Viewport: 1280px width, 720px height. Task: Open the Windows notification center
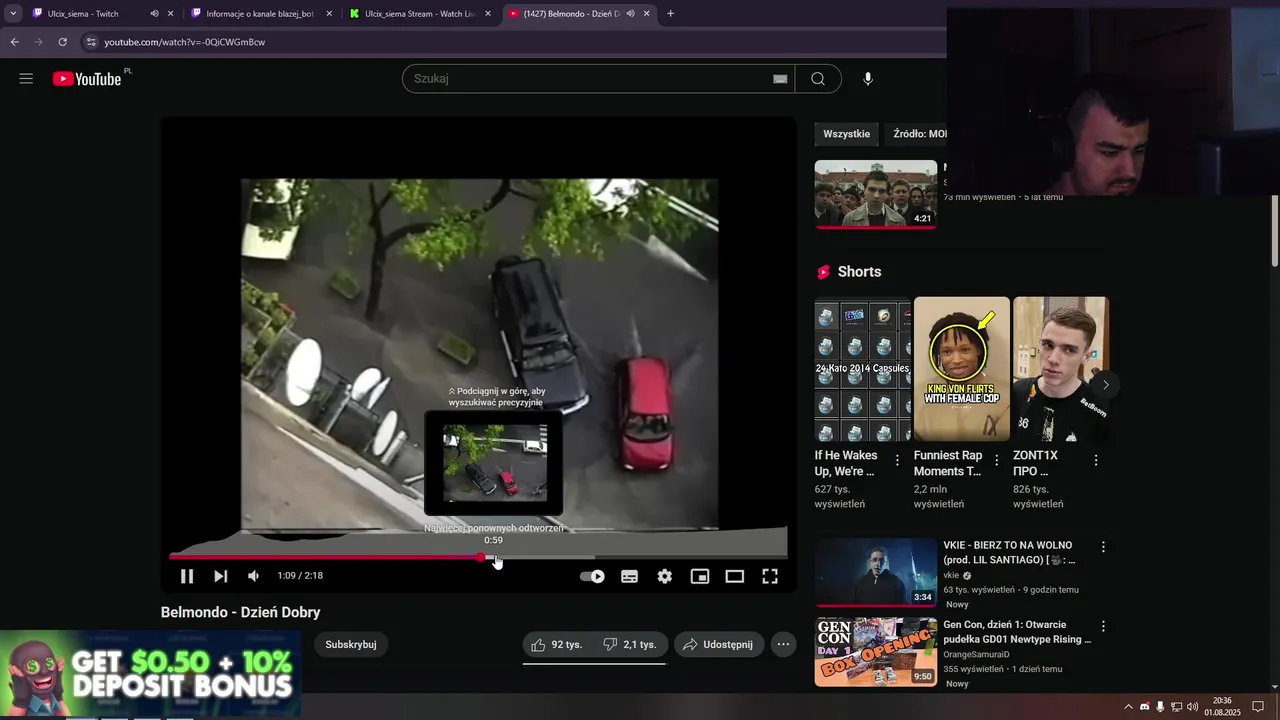pos(1258,707)
